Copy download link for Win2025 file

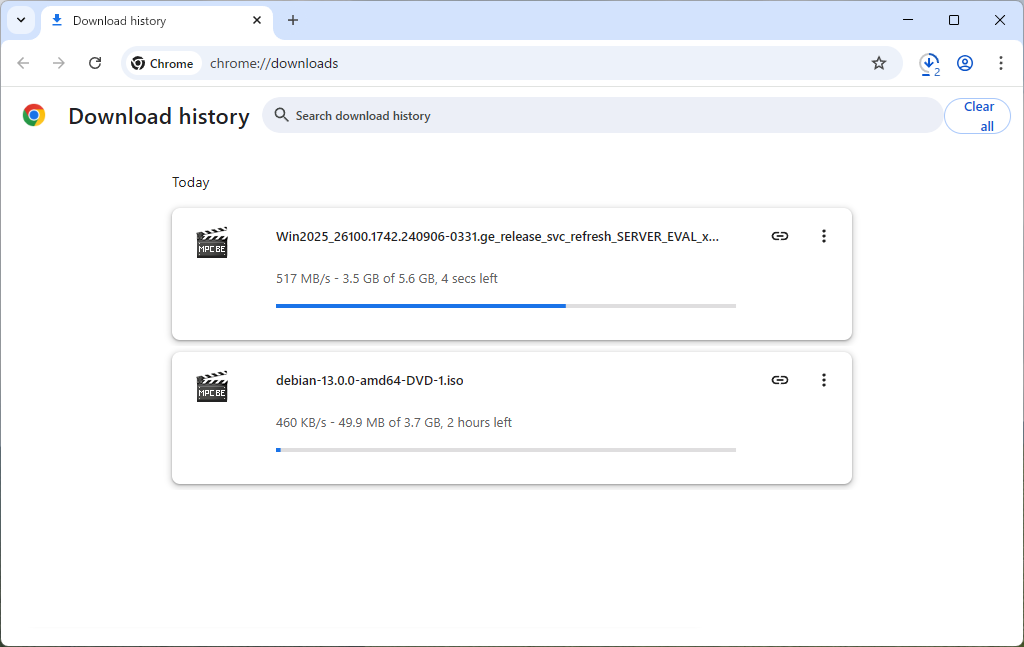coord(780,236)
